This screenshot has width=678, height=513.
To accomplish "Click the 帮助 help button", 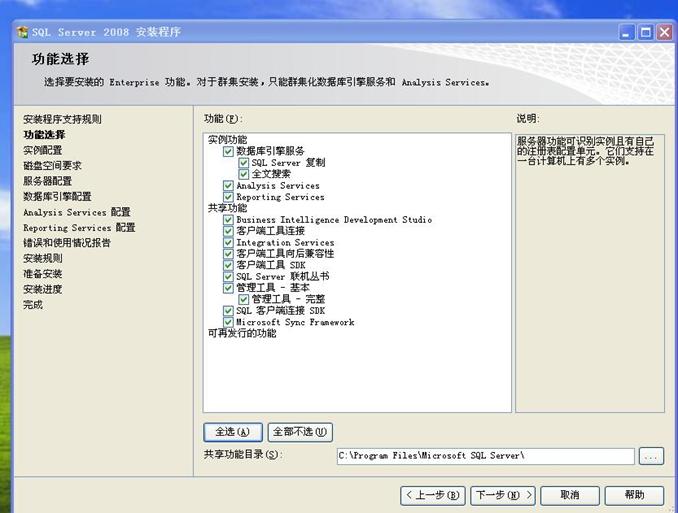I will tap(634, 495).
